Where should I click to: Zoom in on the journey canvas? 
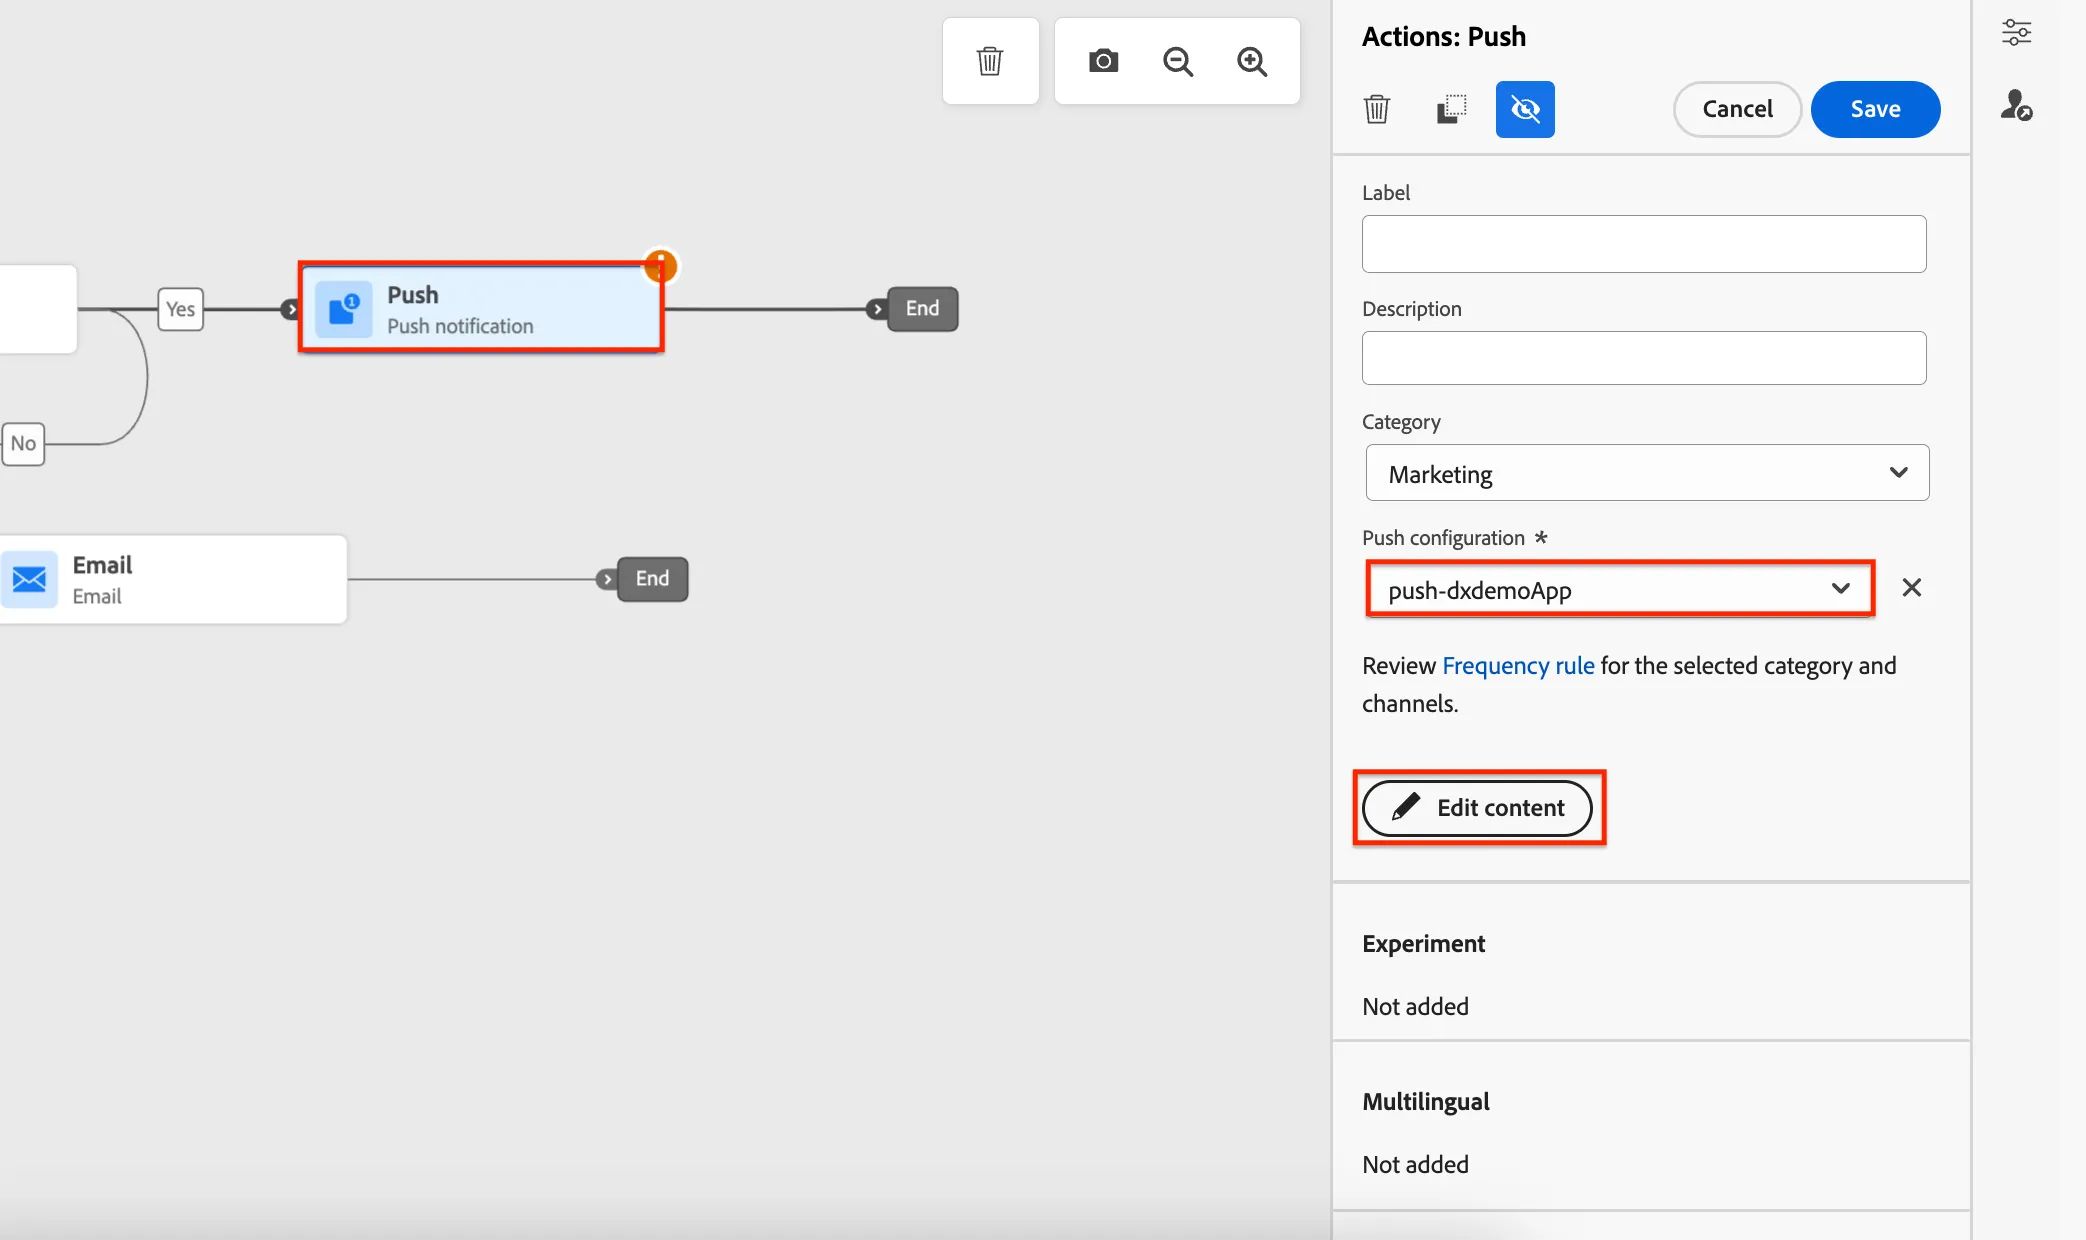click(1252, 61)
